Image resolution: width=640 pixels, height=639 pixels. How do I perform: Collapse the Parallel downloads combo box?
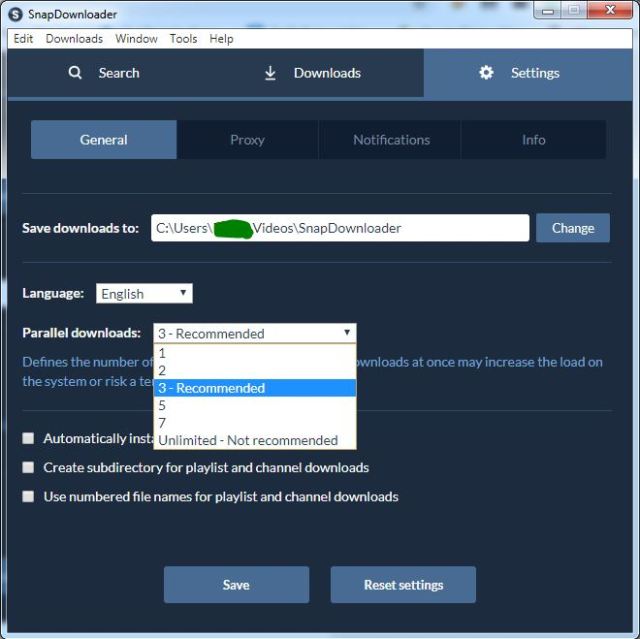coord(255,333)
